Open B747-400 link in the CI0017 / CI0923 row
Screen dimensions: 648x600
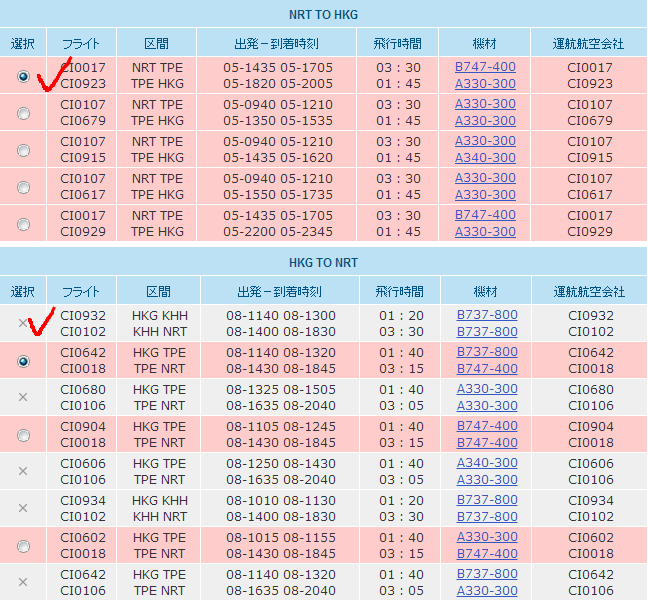tap(485, 67)
